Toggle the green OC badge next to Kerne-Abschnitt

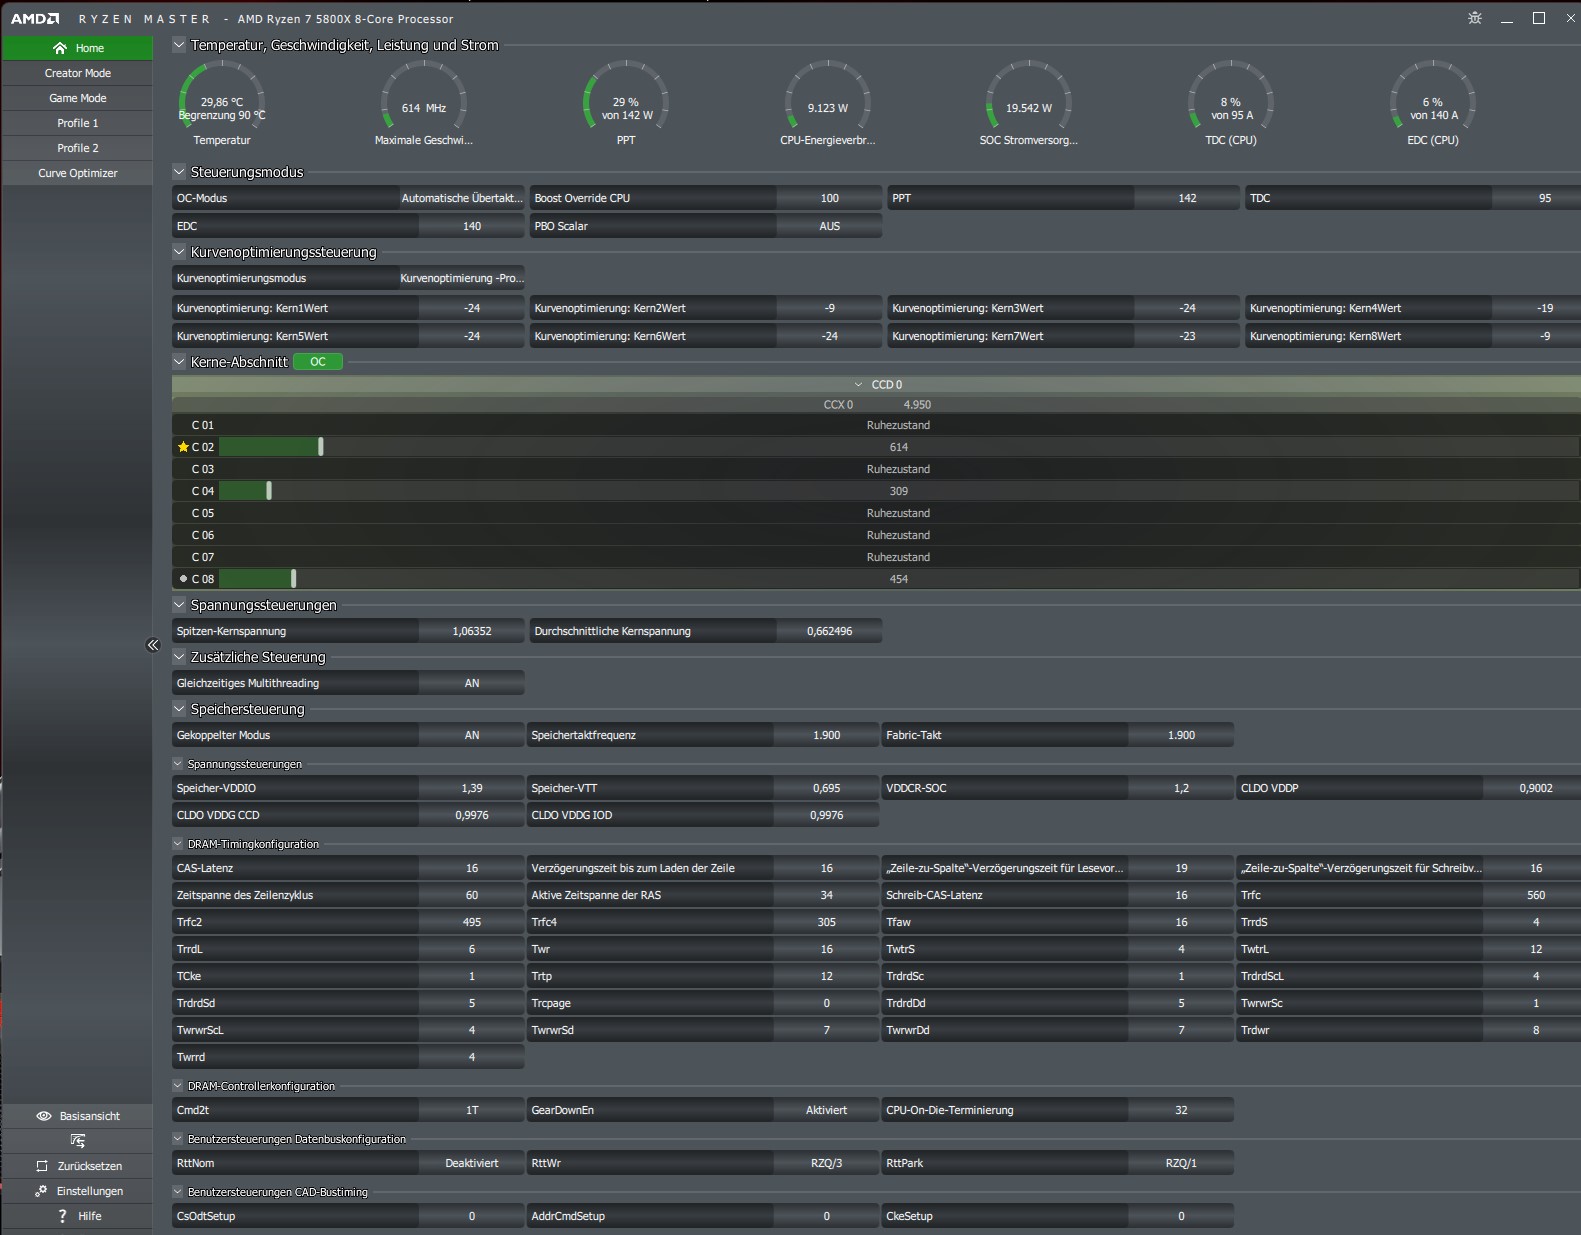(318, 362)
